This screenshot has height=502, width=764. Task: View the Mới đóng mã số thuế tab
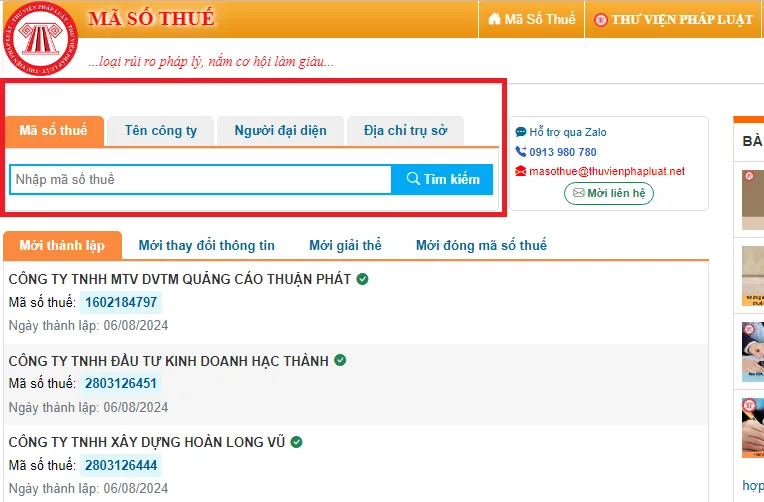[x=481, y=245]
